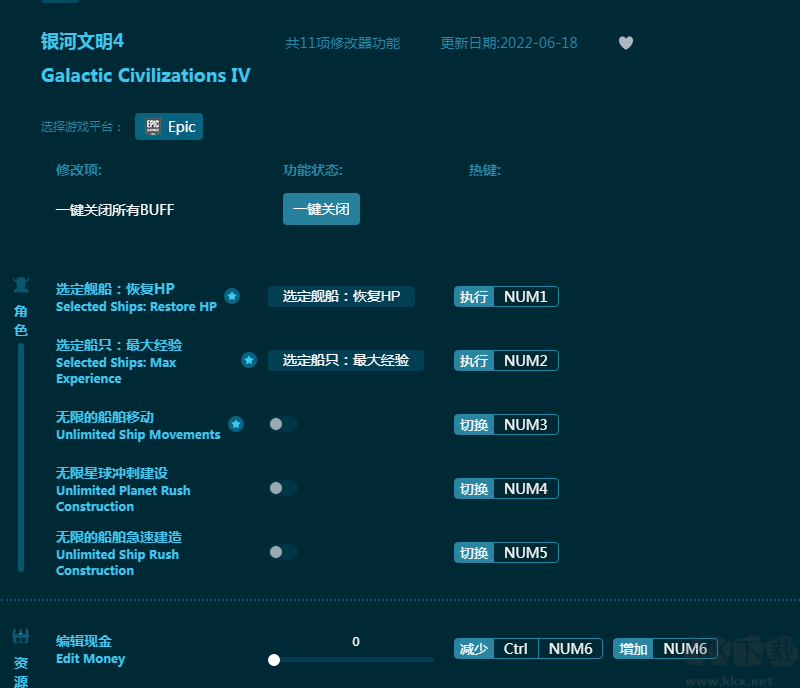Viewport: 800px width, 688px height.
Task: Change the NUM3 hotkey field
Action: point(526,425)
